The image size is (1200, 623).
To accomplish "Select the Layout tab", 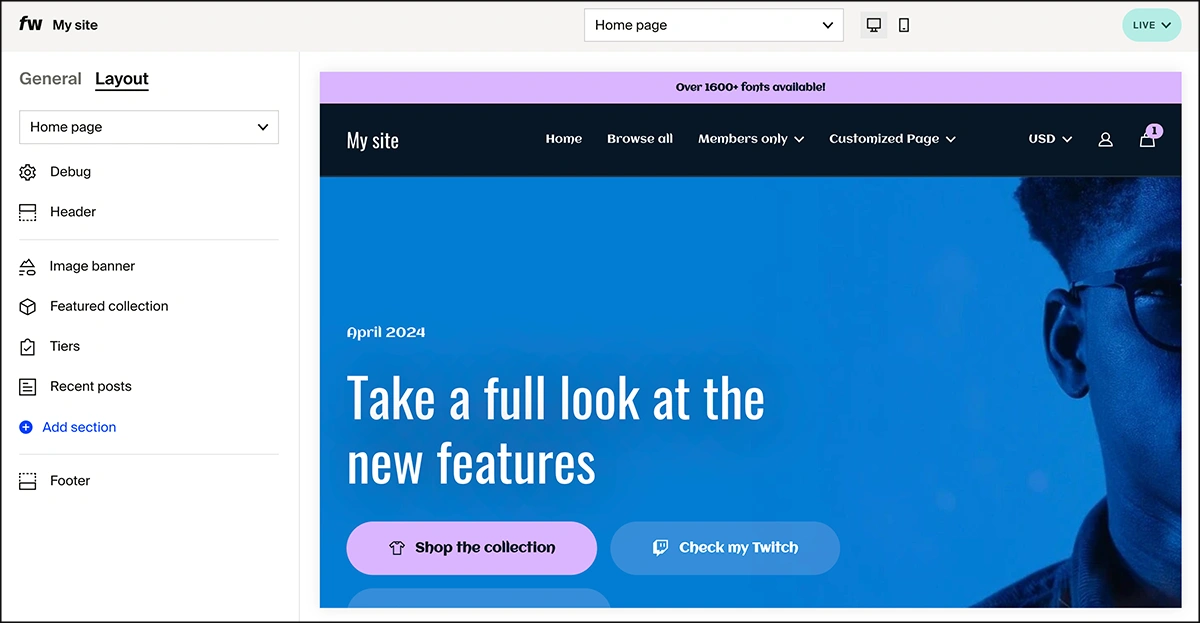I will 122,79.
